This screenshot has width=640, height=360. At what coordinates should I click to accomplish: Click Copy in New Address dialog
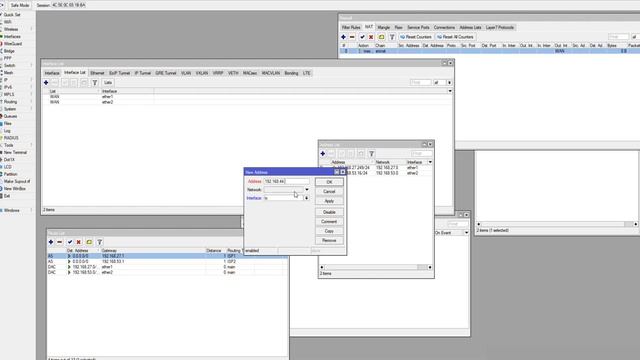tap(329, 231)
